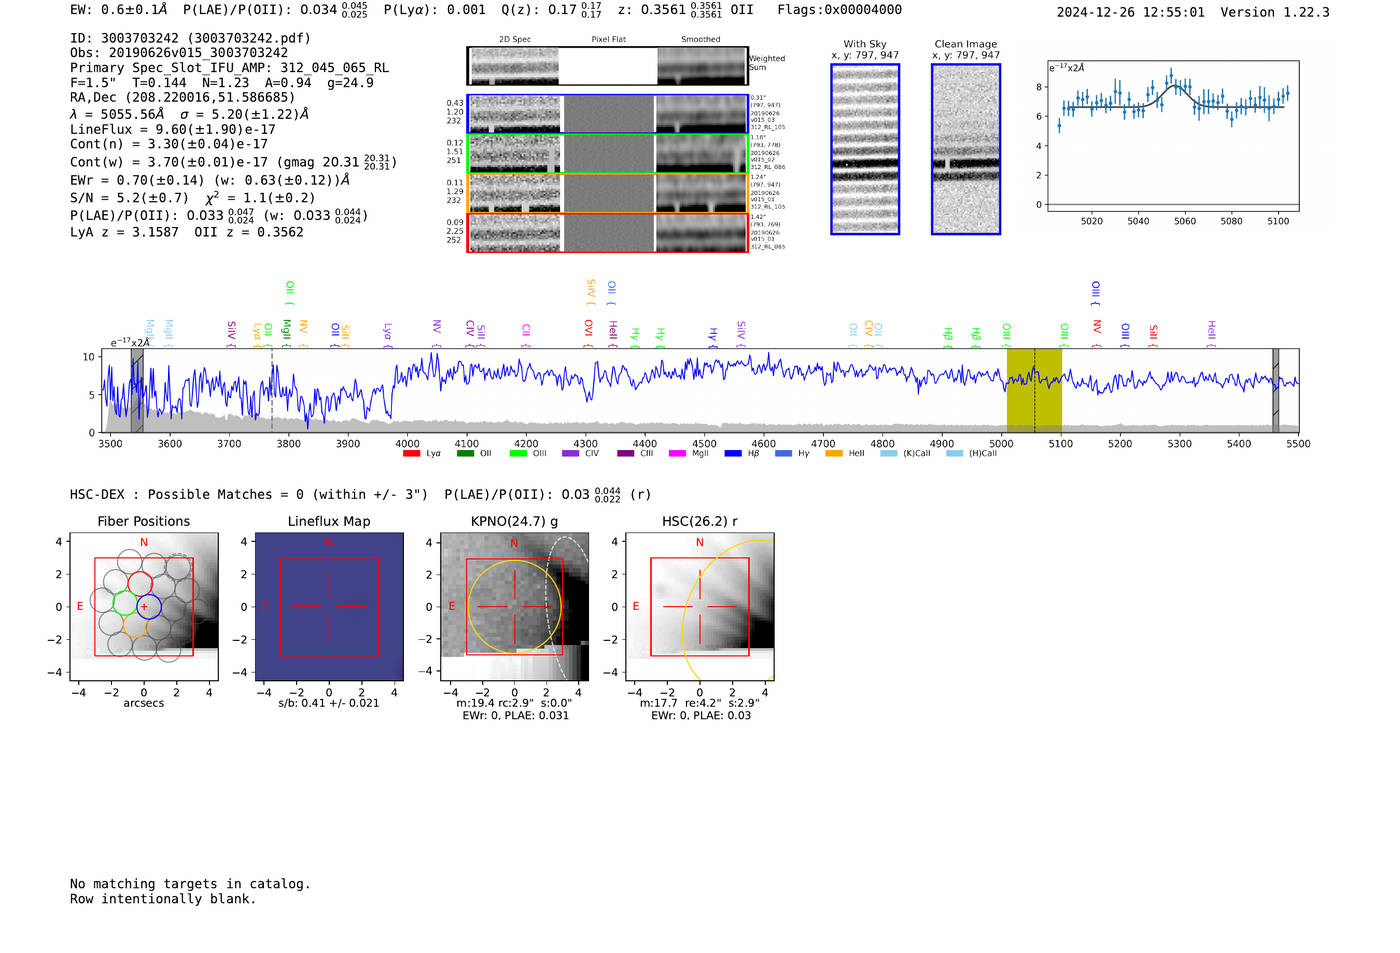Screen dimensions: 1400x953
Task: Click the 2D Spec column header
Action: tap(515, 40)
